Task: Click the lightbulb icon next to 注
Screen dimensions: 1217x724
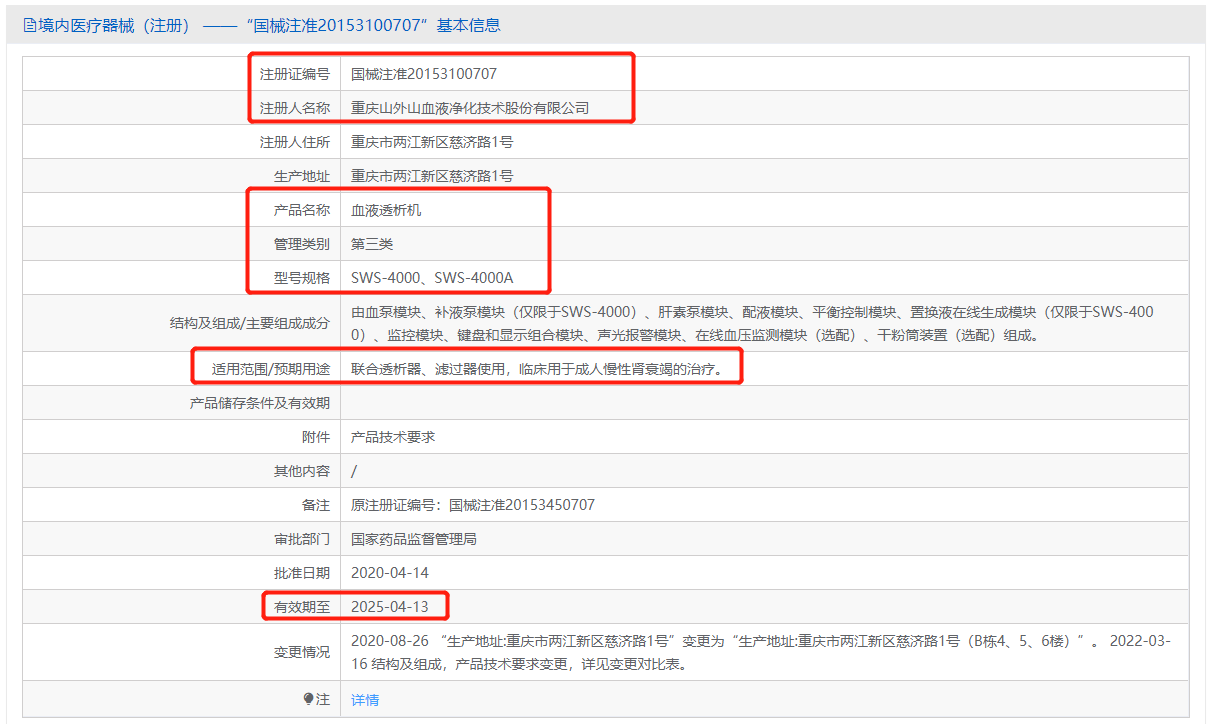Action: pyautogui.click(x=309, y=699)
